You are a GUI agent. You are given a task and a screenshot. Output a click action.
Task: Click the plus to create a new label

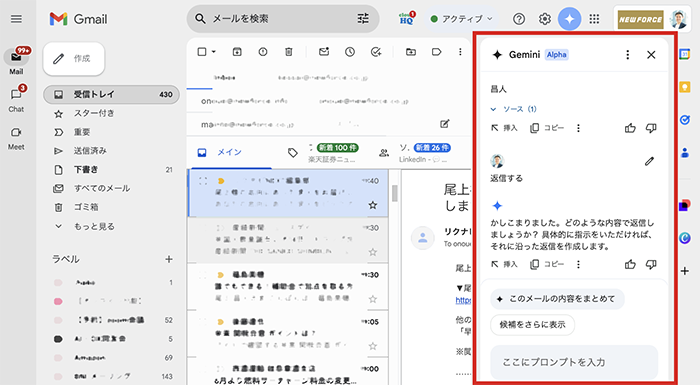169,259
